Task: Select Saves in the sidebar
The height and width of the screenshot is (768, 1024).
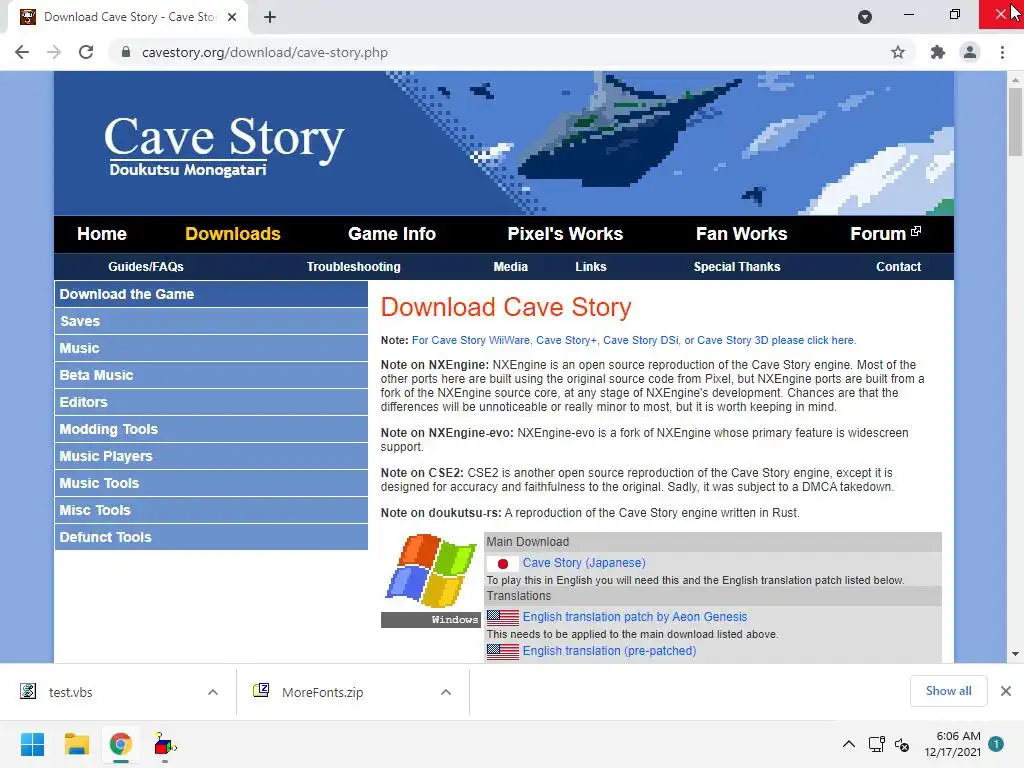Action: pyautogui.click(x=212, y=321)
